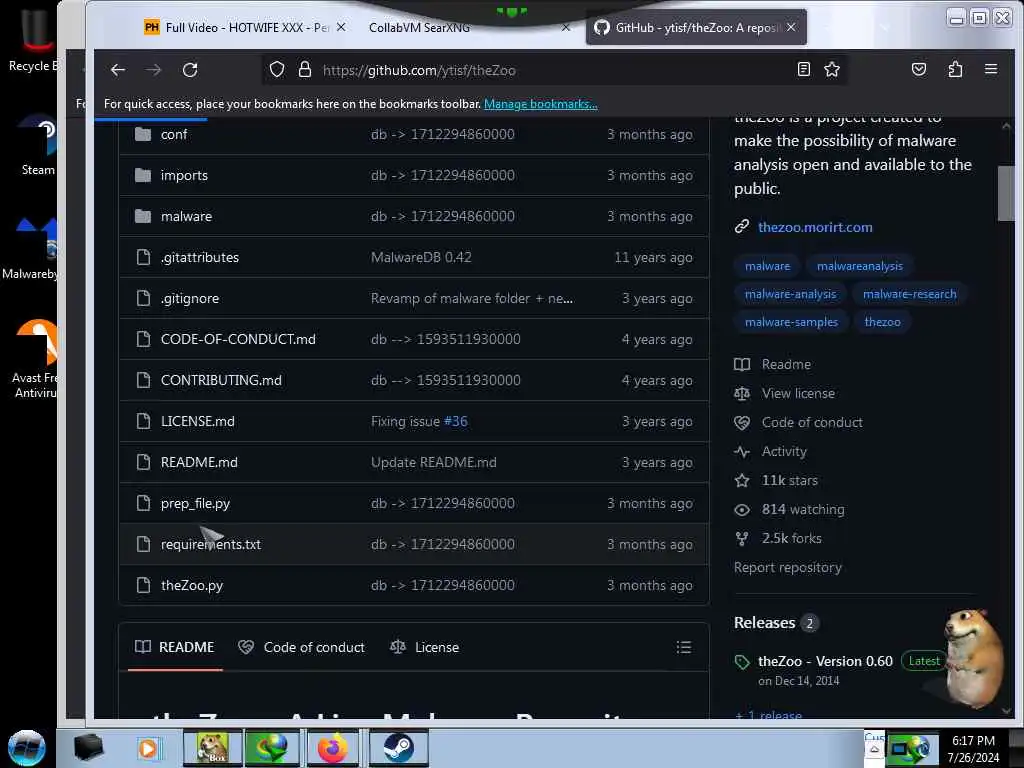The height and width of the screenshot is (768, 1024).
Task: Show hidden tray icons arrow
Action: (x=874, y=750)
